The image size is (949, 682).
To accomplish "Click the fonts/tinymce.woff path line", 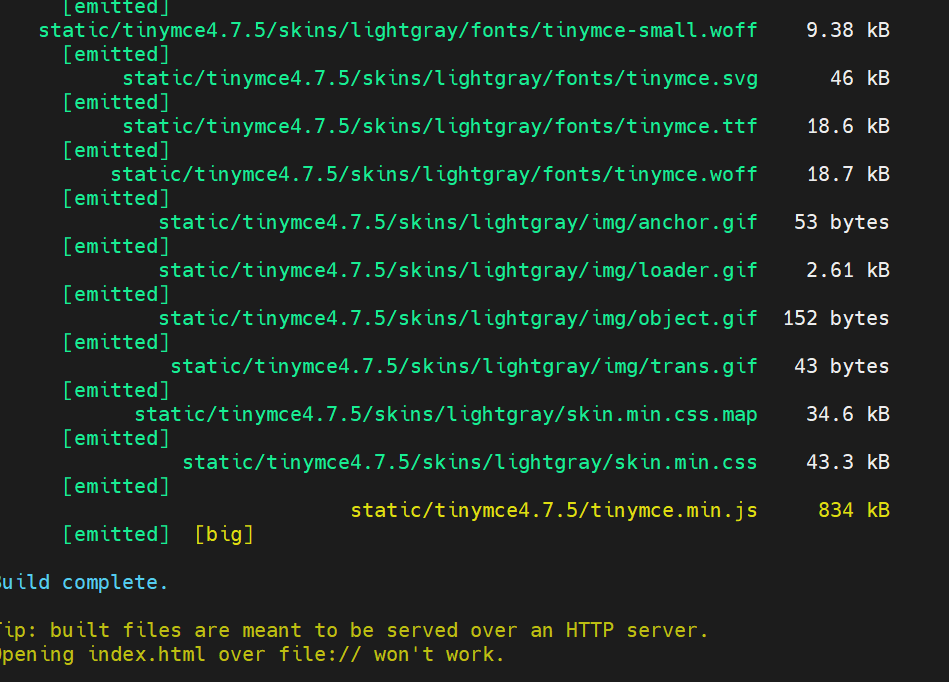I will pos(434,174).
